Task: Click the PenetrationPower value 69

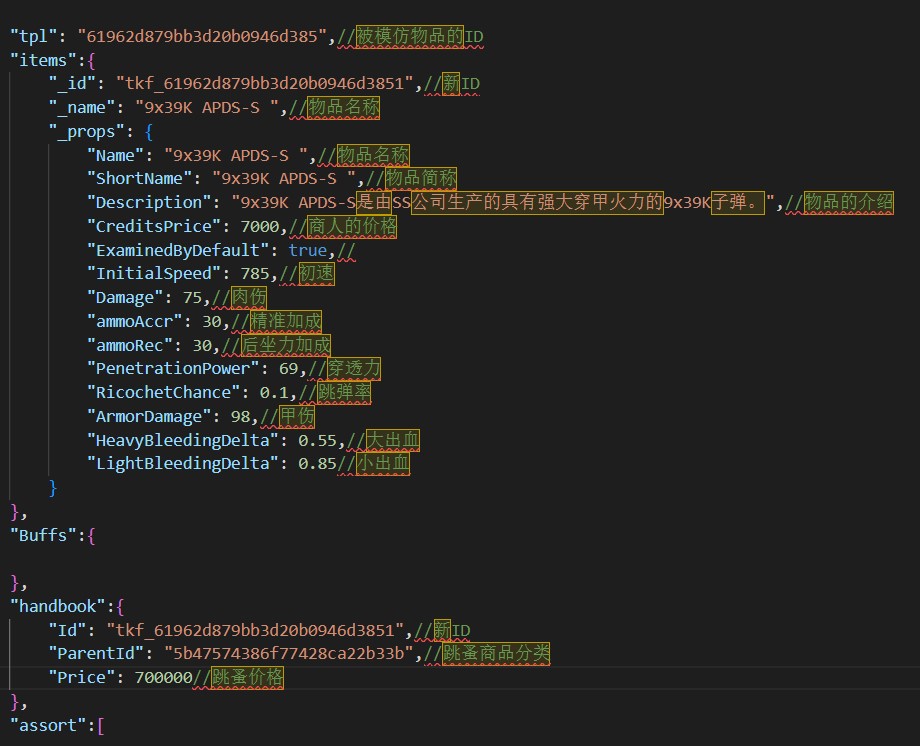Action: (x=288, y=369)
